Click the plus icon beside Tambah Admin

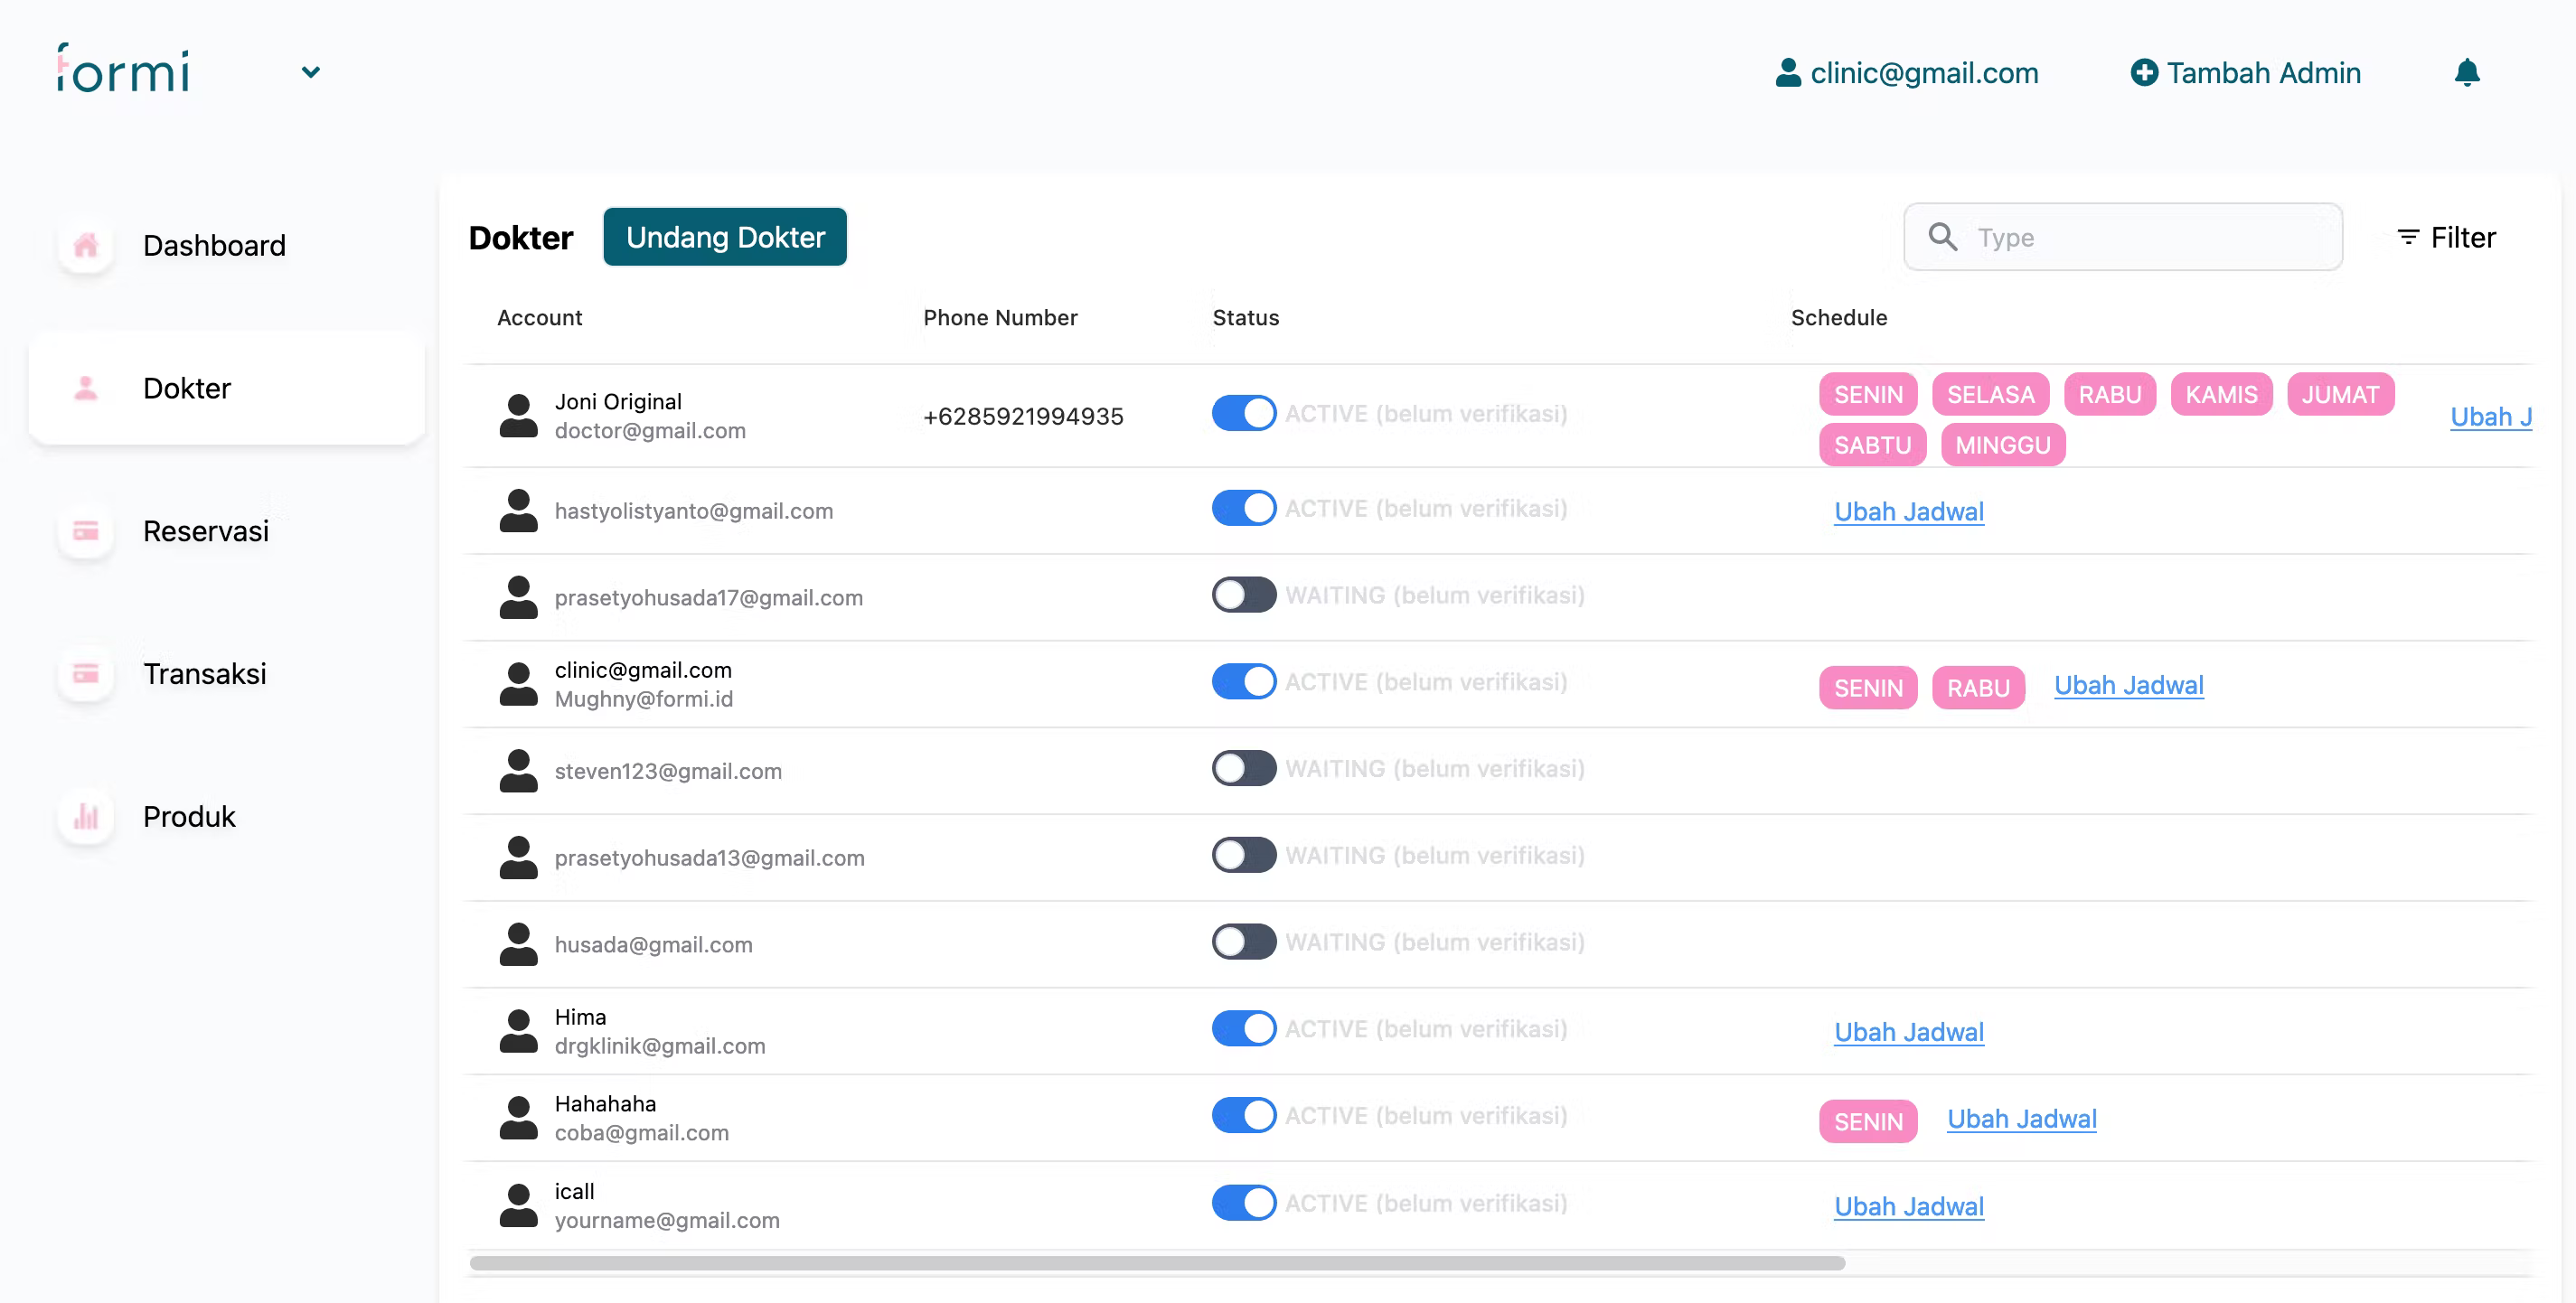pos(2143,73)
